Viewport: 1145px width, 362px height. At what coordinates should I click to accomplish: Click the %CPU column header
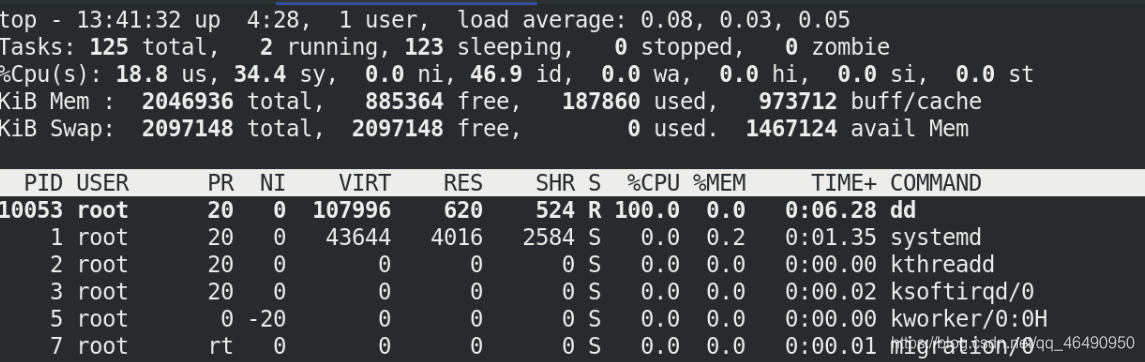point(654,182)
